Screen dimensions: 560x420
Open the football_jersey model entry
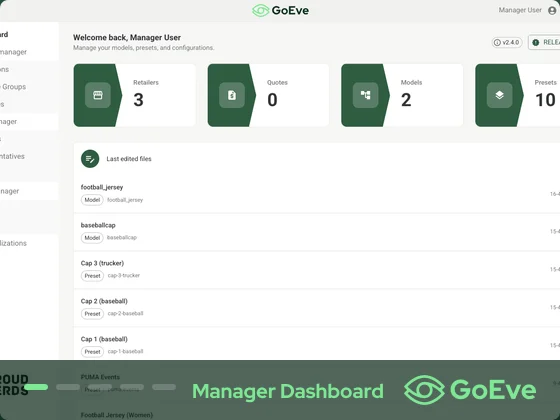[317, 194]
